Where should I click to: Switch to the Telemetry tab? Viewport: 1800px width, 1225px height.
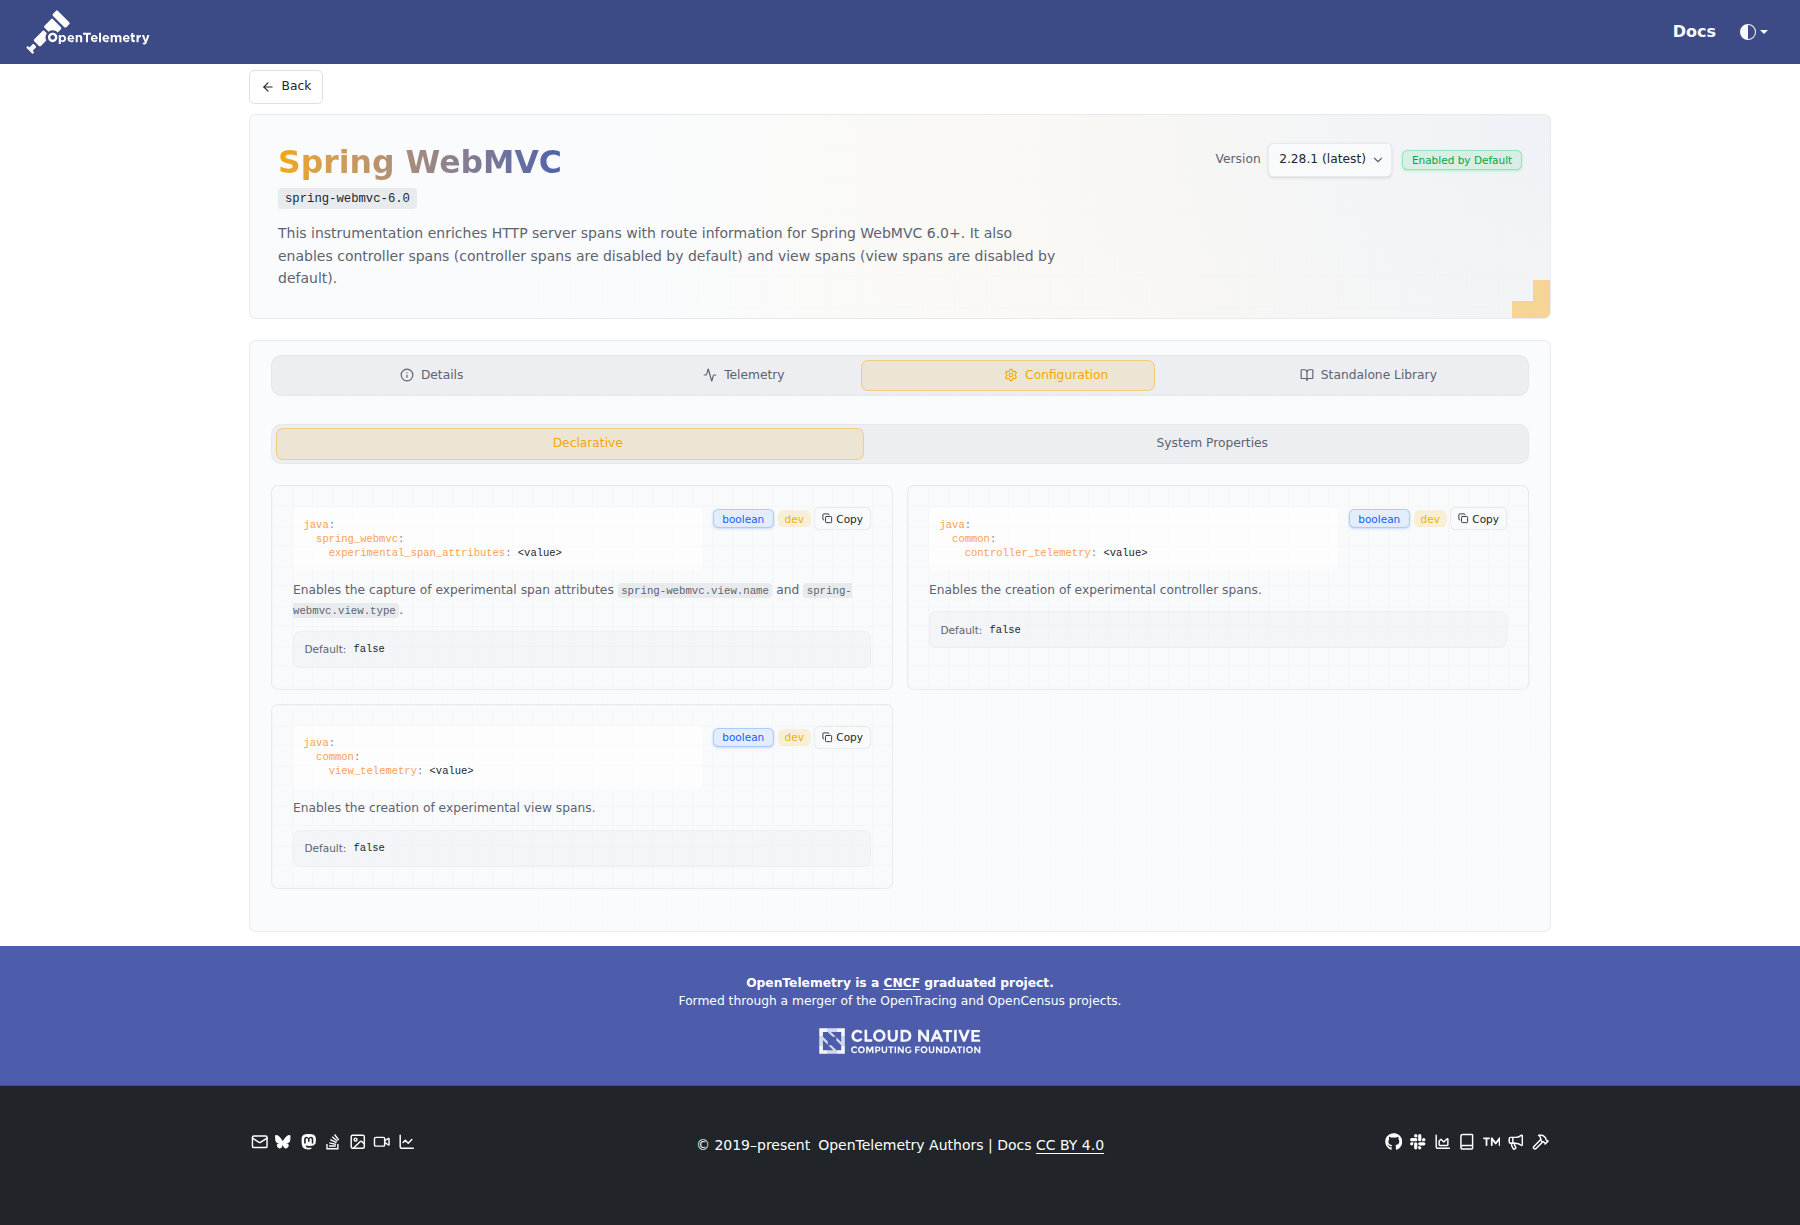pyautogui.click(x=743, y=375)
